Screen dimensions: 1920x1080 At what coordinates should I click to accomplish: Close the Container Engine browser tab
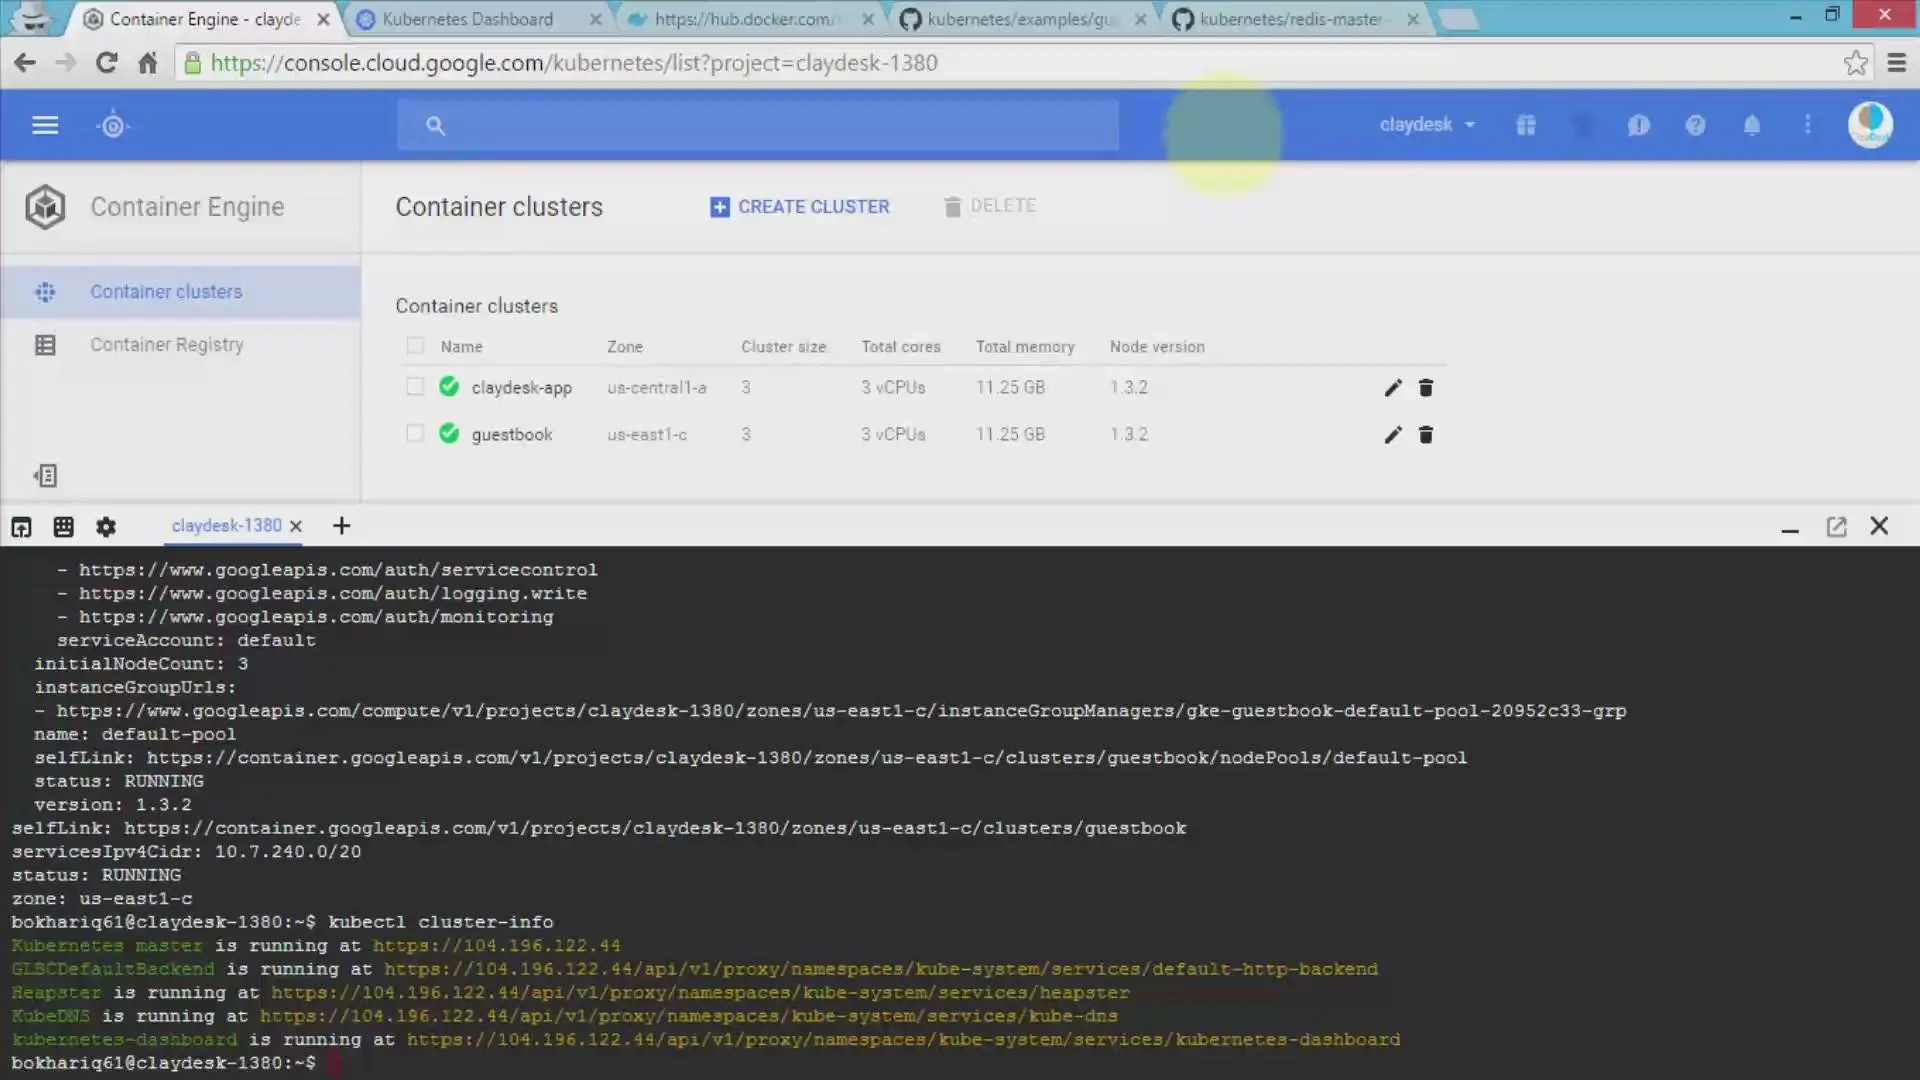(x=323, y=19)
